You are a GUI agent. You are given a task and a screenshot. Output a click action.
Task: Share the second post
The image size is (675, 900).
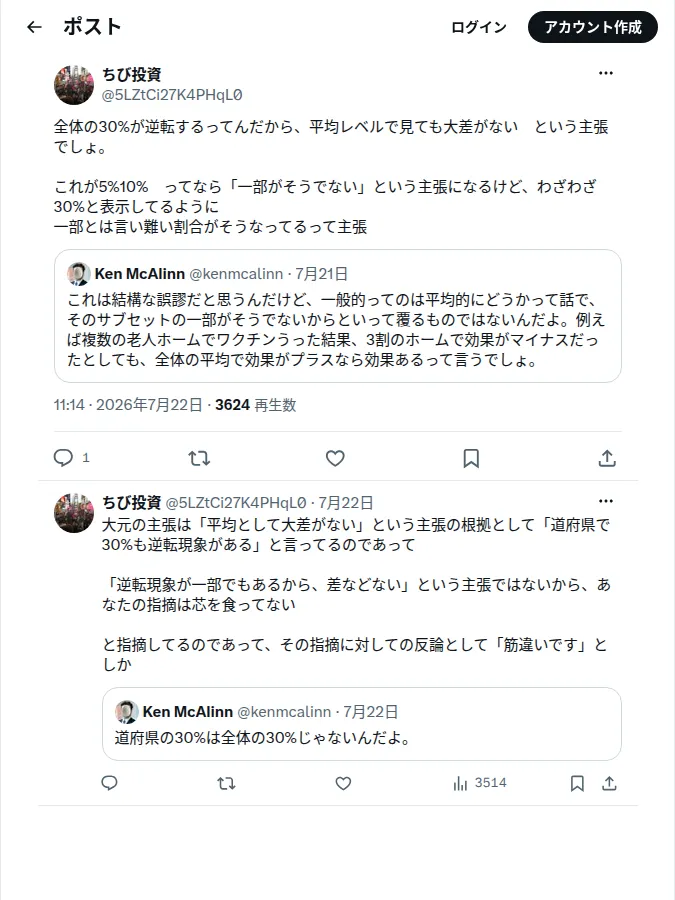610,783
